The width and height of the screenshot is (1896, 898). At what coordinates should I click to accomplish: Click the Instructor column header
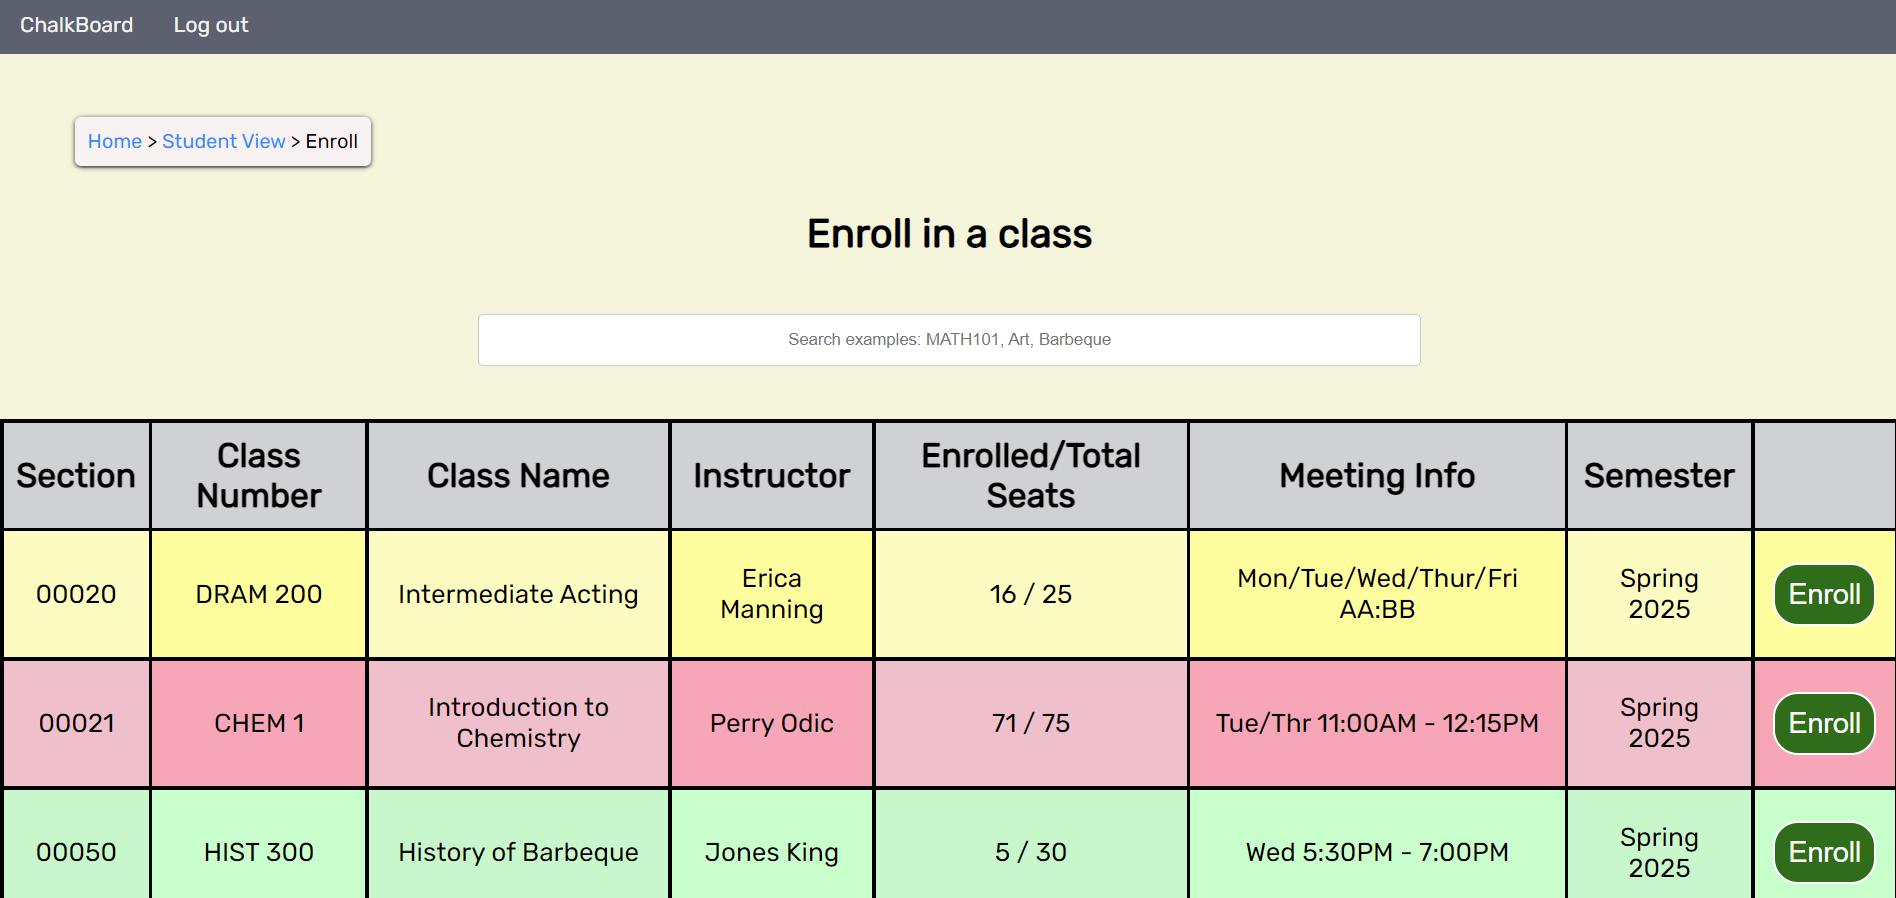click(x=771, y=476)
